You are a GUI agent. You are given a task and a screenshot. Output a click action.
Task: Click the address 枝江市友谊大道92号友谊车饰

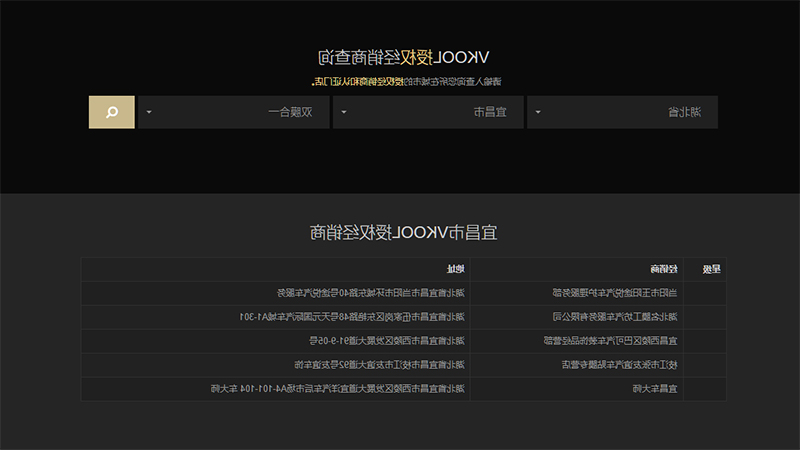click(x=379, y=365)
